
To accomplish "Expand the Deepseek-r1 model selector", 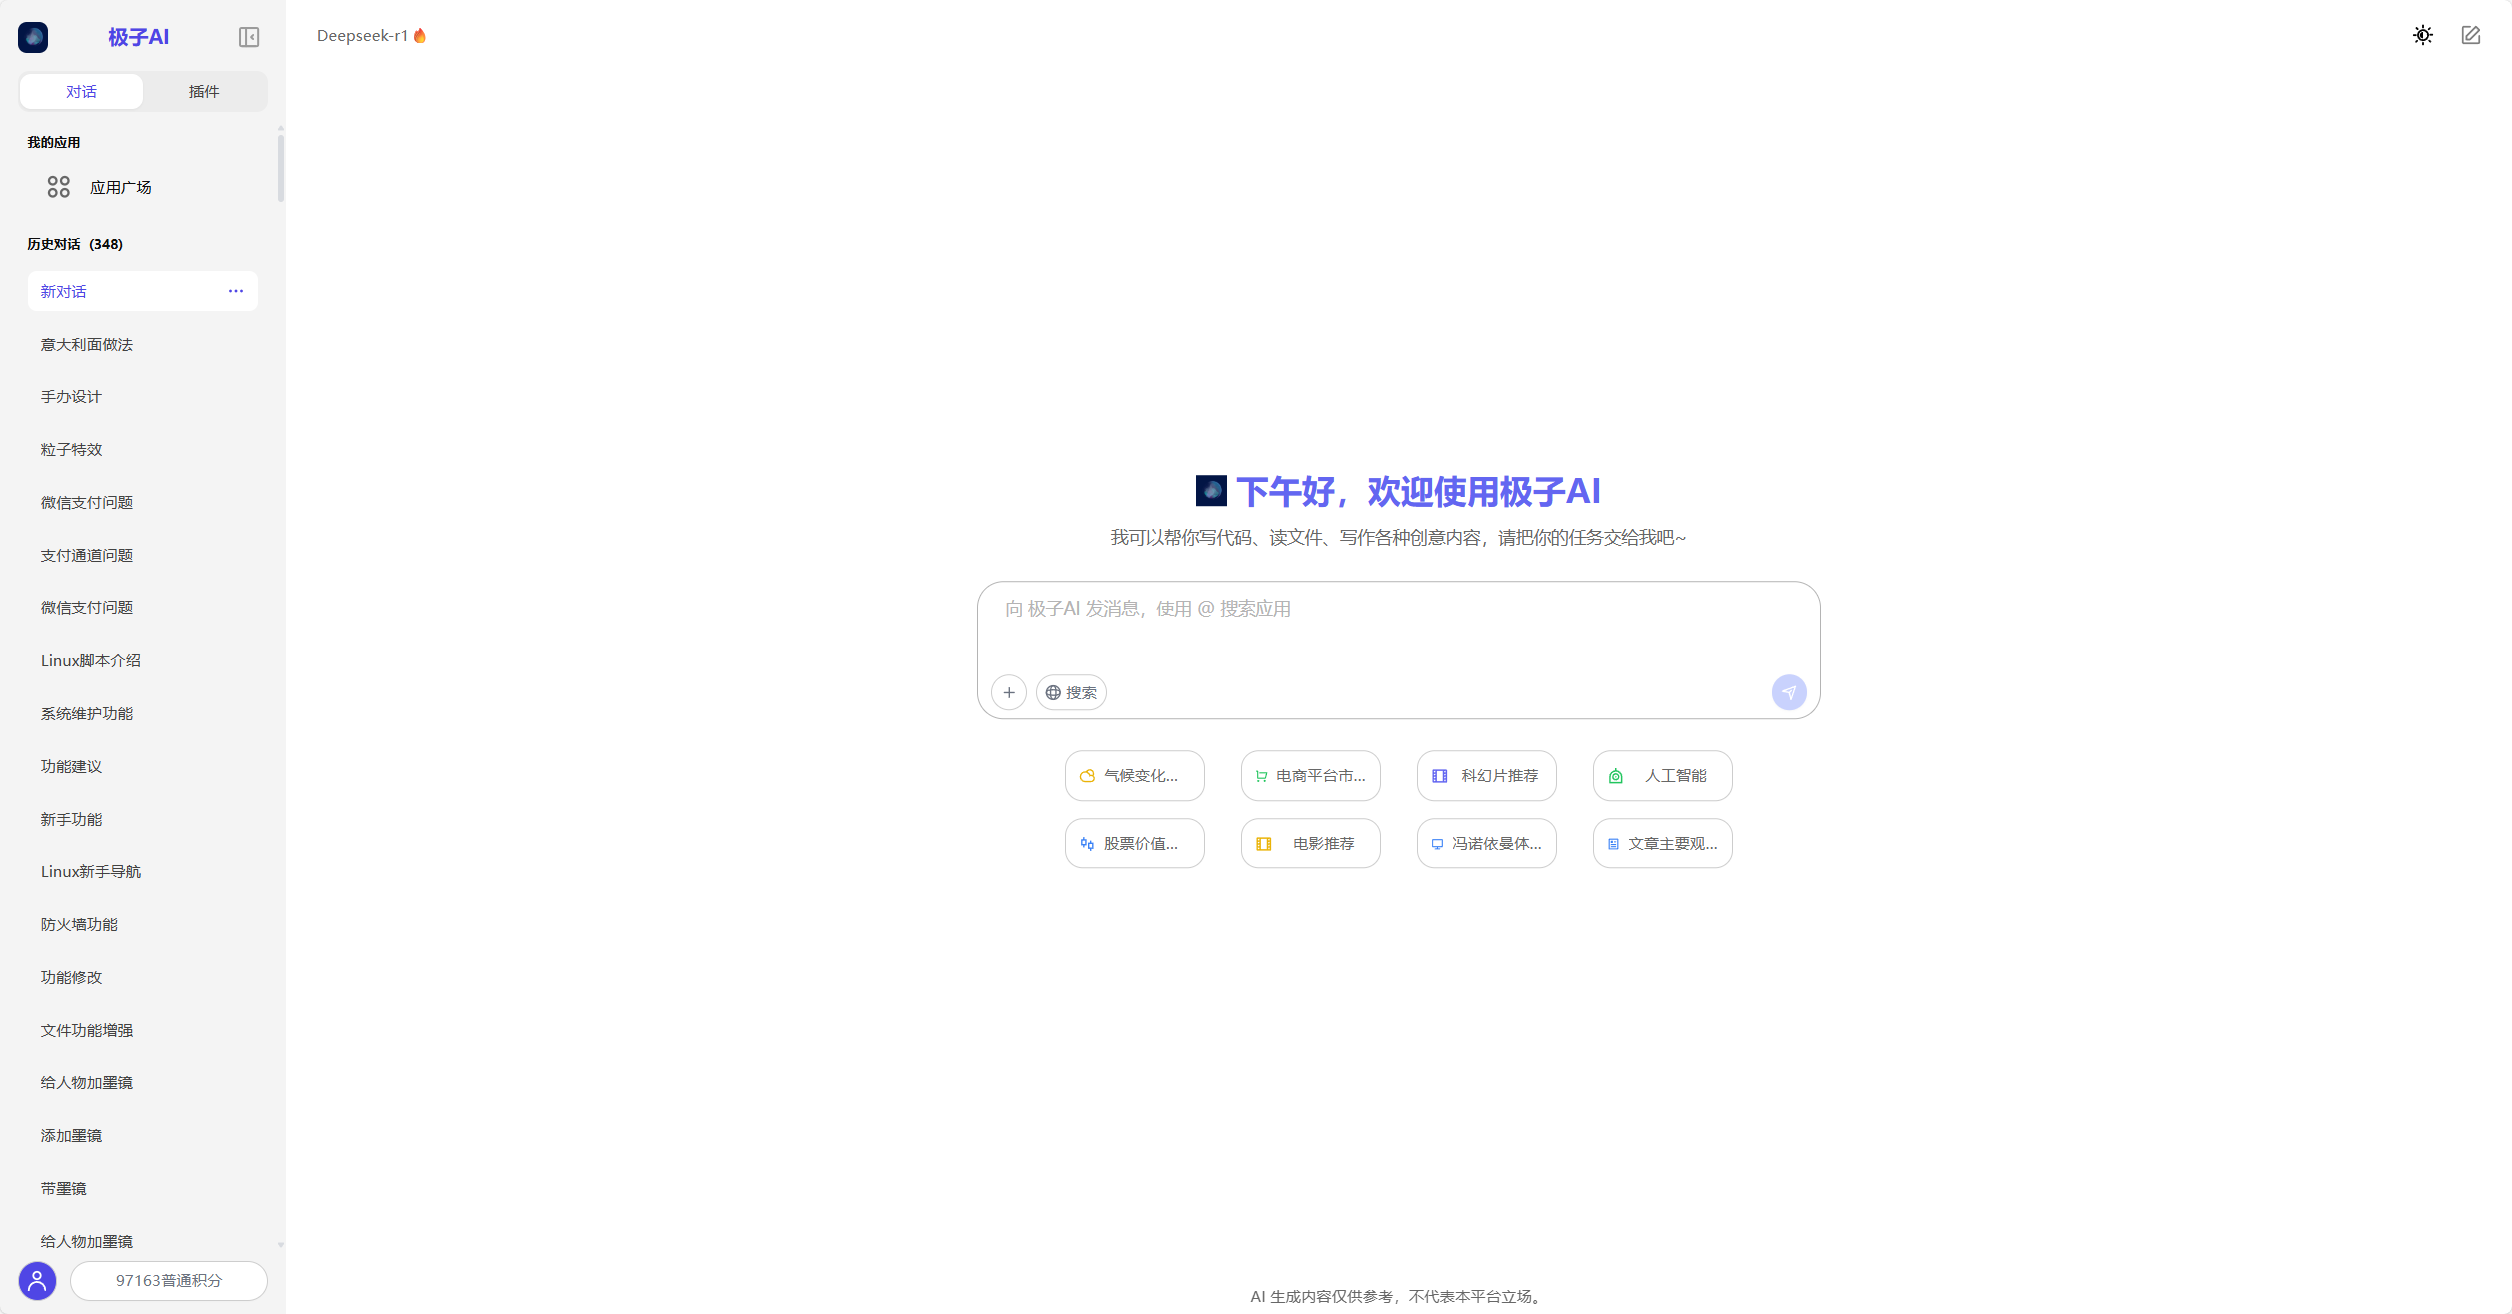I will coord(371,35).
